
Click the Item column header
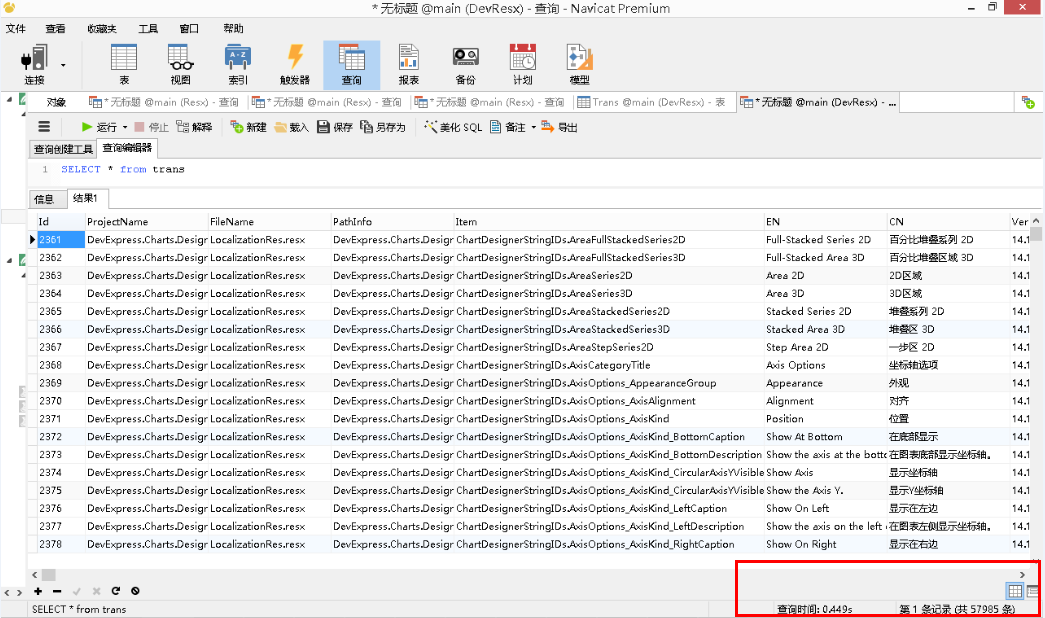[x=608, y=221]
